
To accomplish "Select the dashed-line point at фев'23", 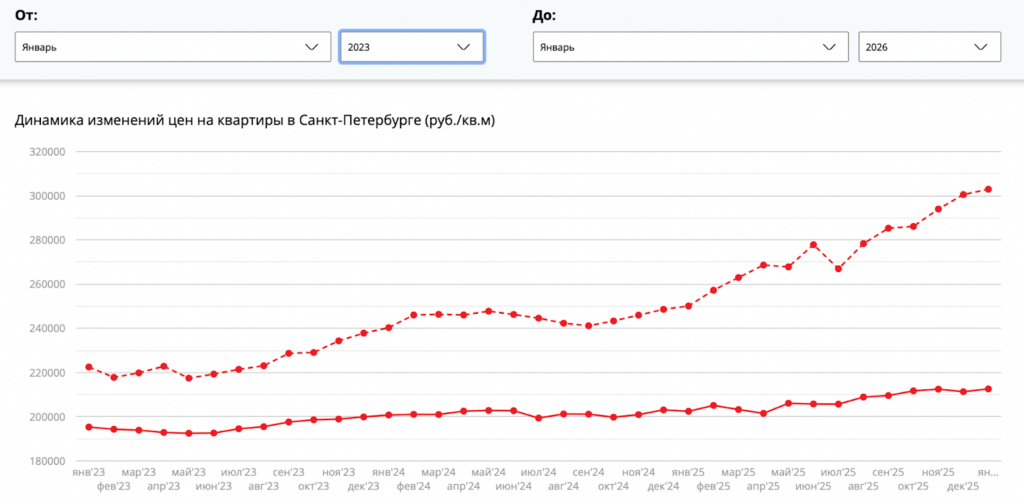I will click(x=114, y=377).
